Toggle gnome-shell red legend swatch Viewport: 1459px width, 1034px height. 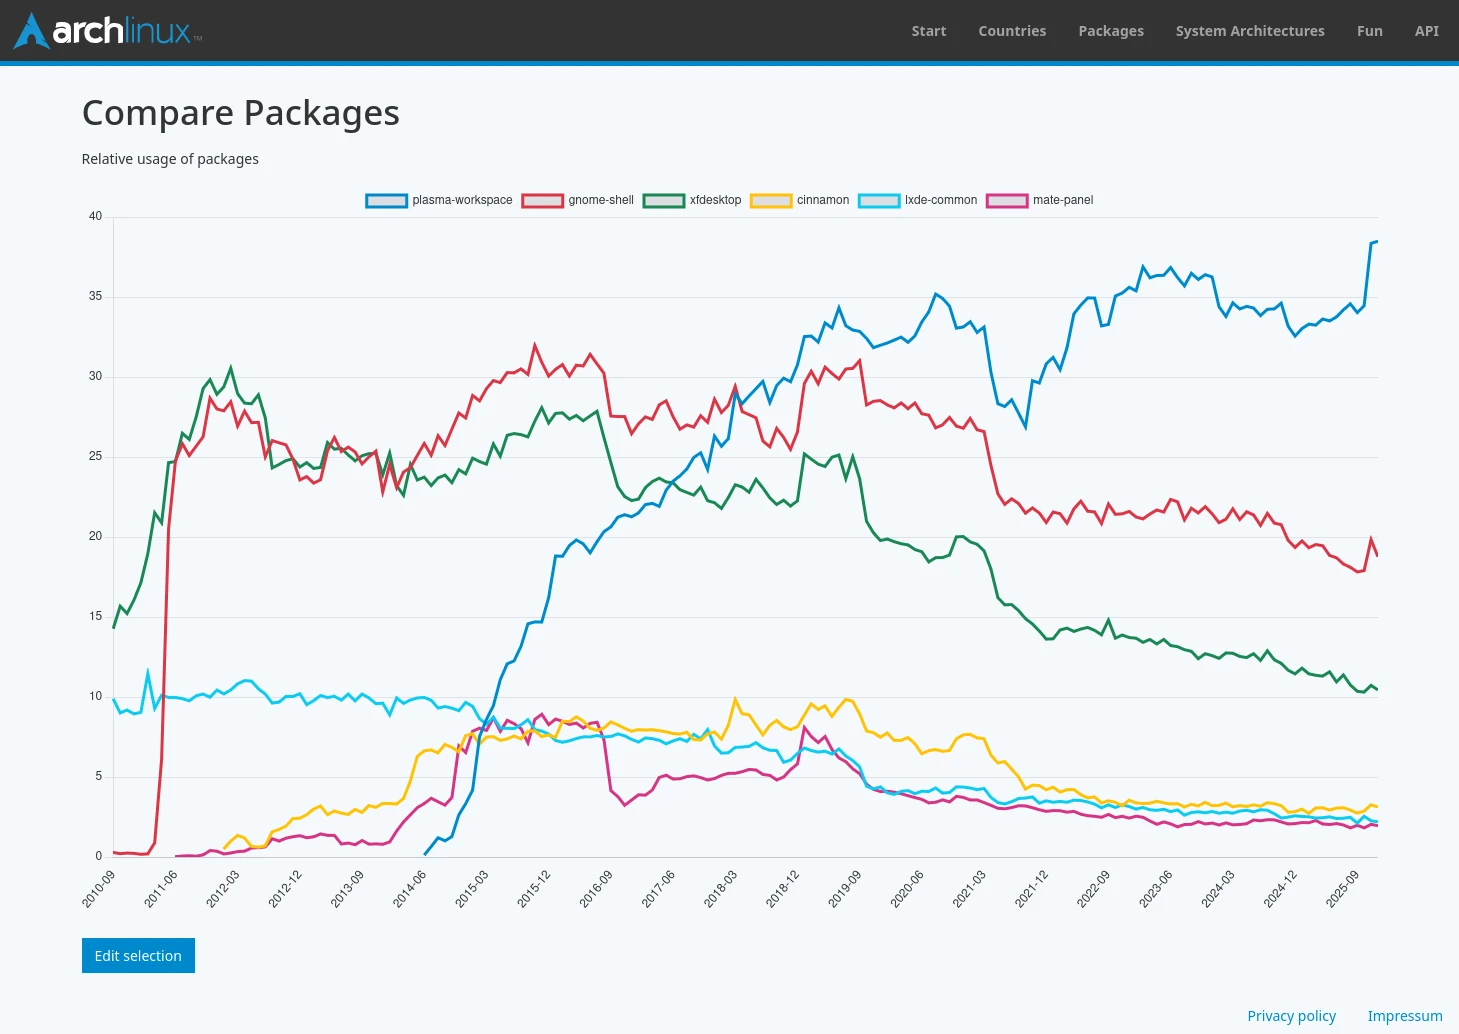click(x=542, y=200)
